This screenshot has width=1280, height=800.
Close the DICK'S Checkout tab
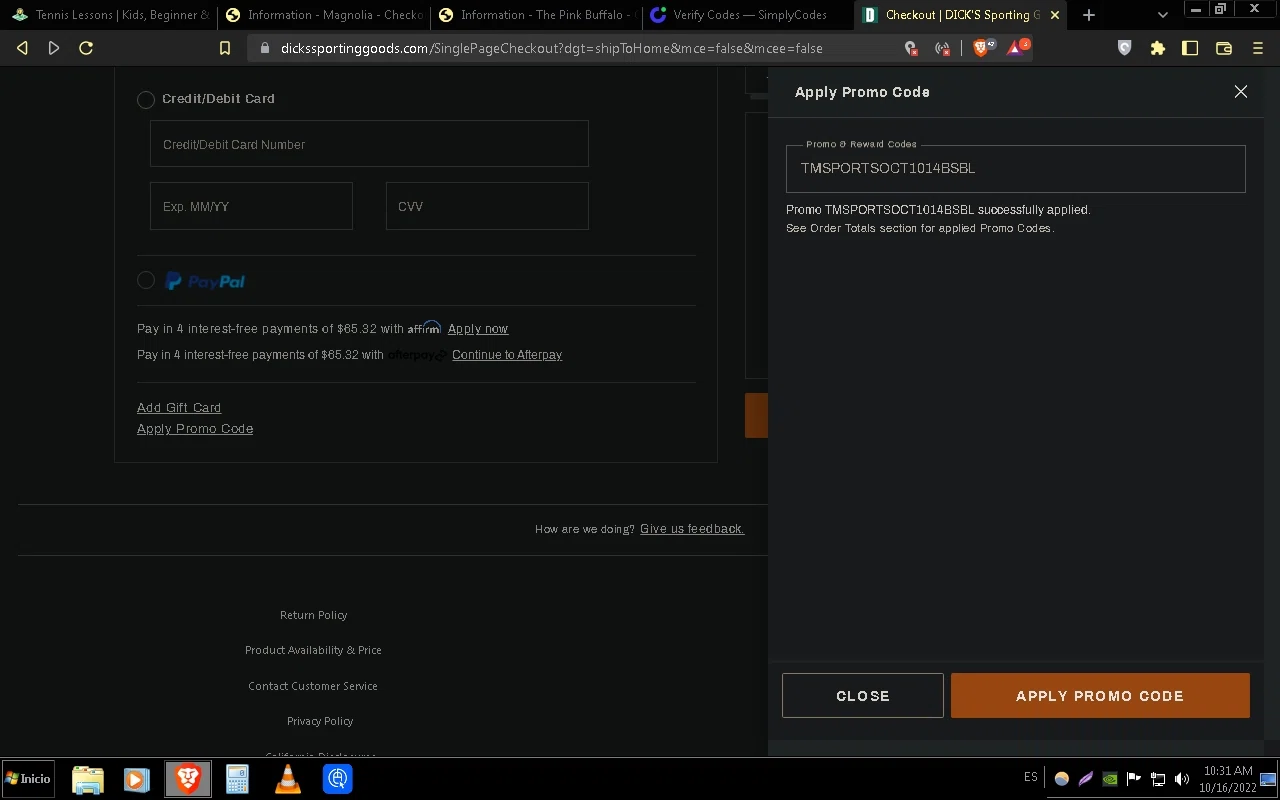pos(1054,15)
